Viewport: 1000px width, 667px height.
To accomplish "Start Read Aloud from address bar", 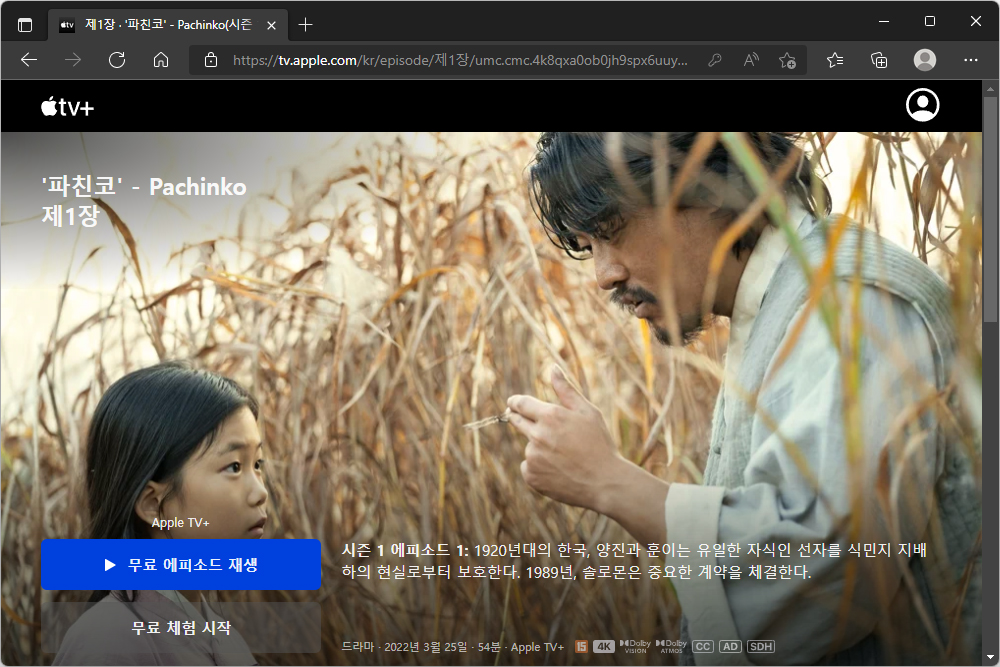I will pyautogui.click(x=751, y=60).
